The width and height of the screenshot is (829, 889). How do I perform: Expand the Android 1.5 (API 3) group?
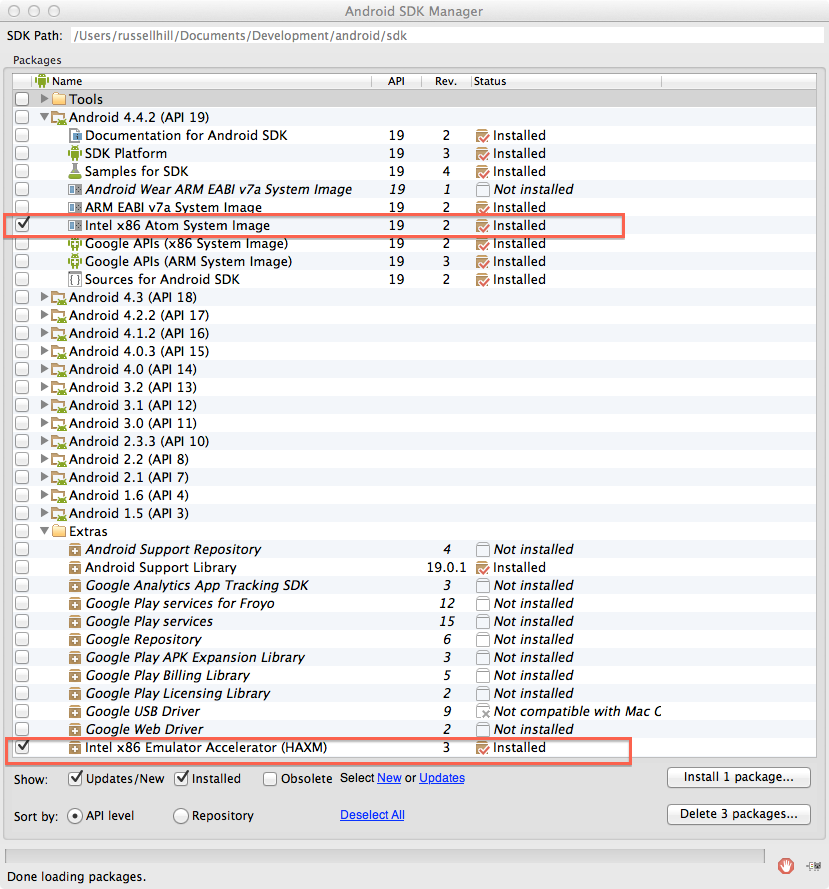44,513
